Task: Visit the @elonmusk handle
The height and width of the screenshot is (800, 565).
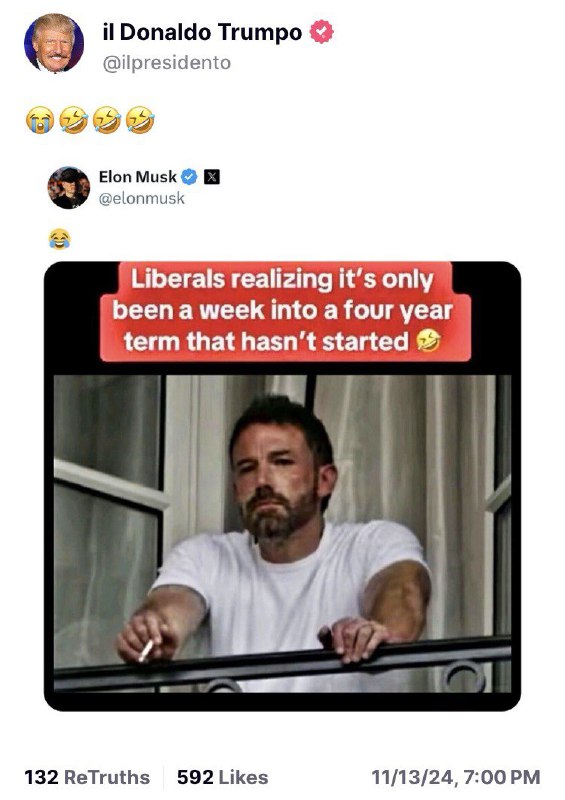Action: click(141, 198)
